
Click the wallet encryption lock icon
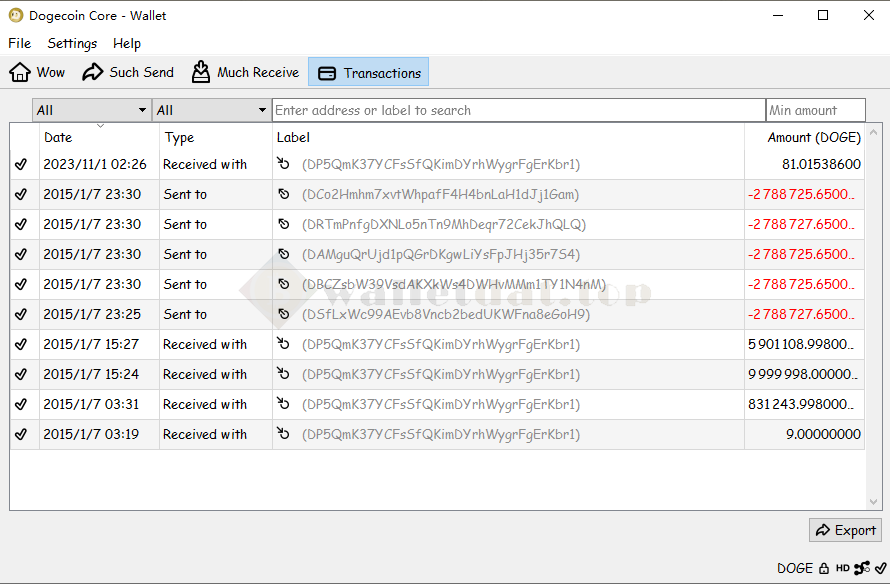(824, 568)
